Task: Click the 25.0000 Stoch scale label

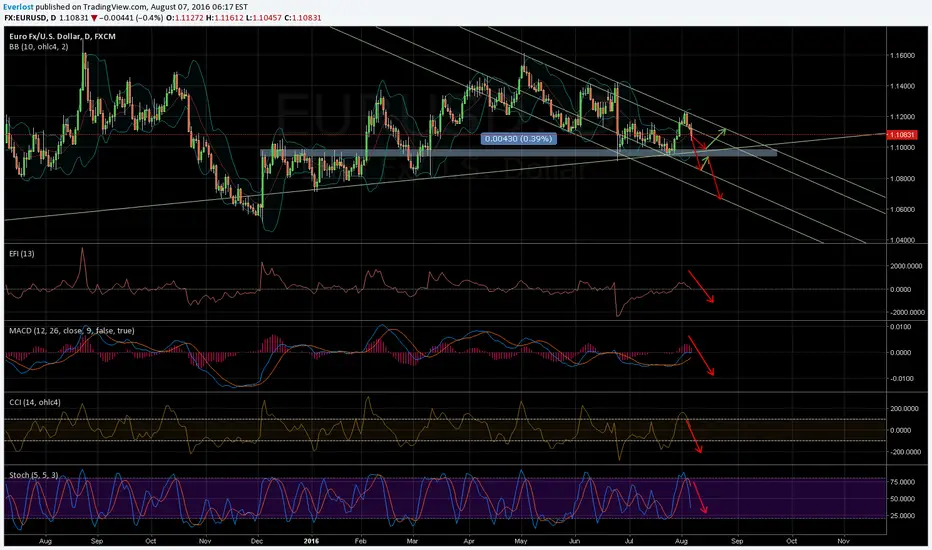Action: (x=902, y=516)
